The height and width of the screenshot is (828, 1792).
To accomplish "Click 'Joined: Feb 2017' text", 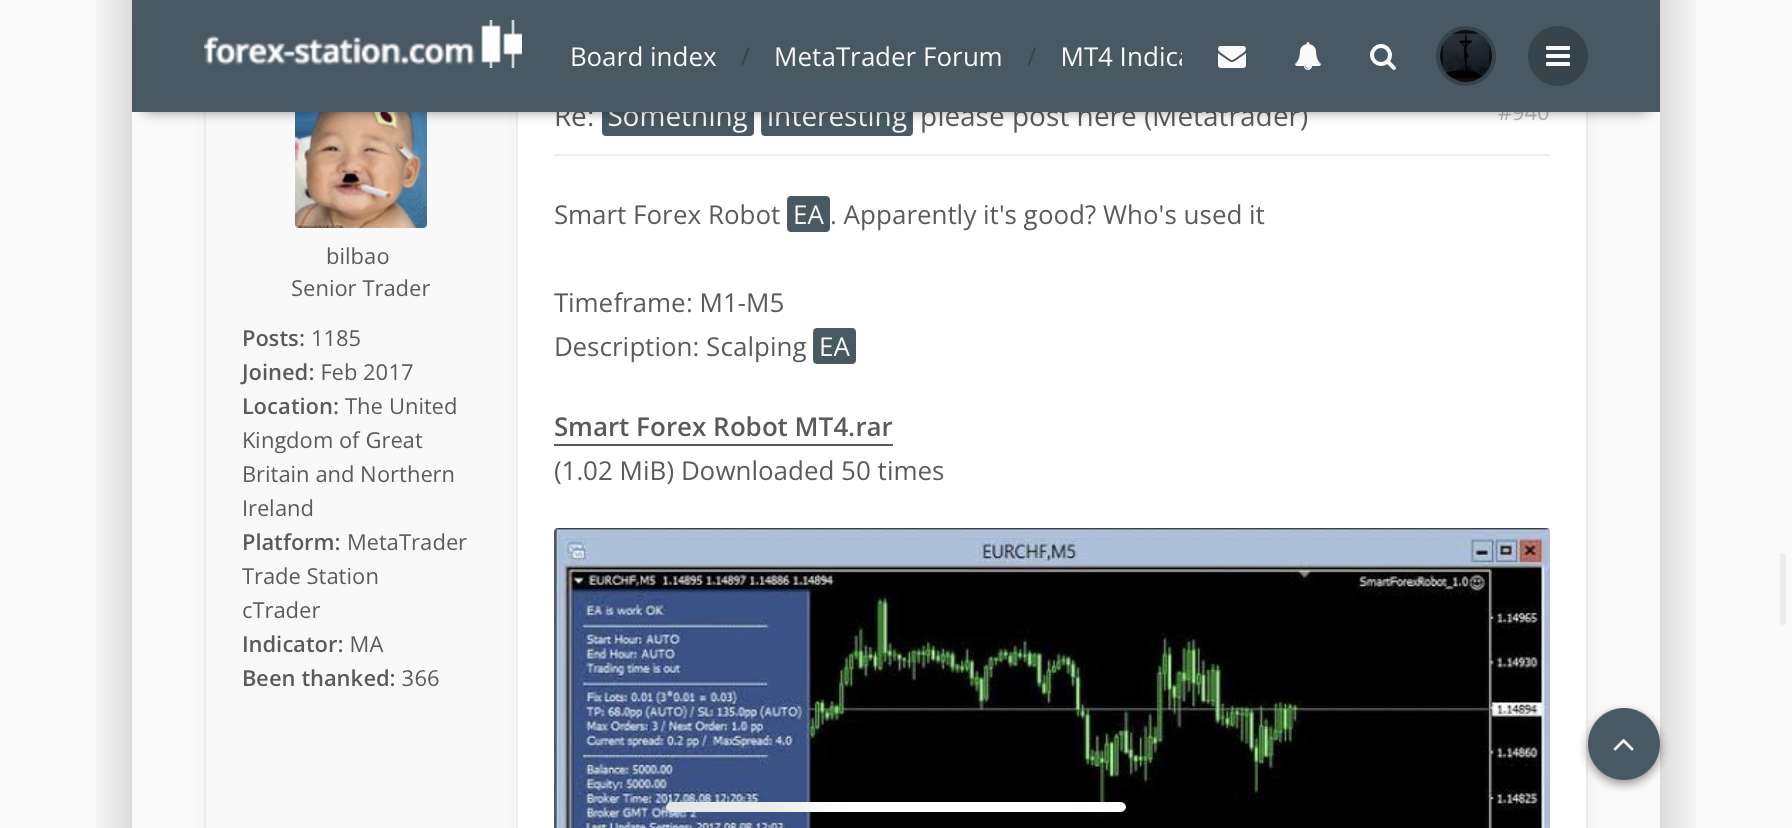I will pyautogui.click(x=327, y=372).
